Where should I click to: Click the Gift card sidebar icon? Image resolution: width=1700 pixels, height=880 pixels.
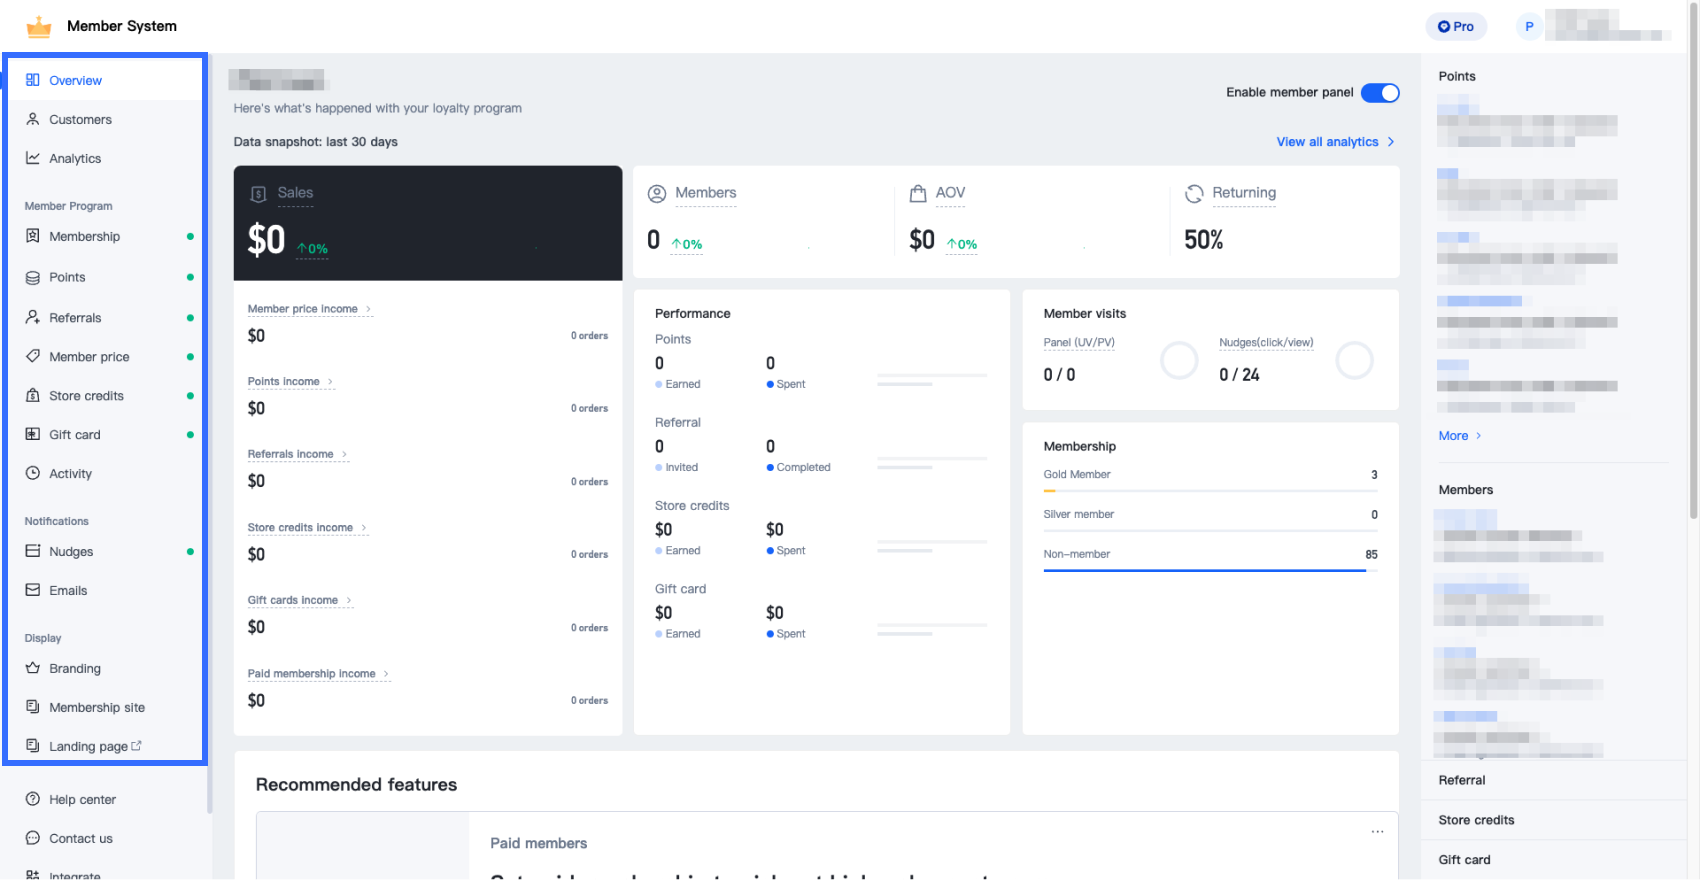[x=33, y=435]
